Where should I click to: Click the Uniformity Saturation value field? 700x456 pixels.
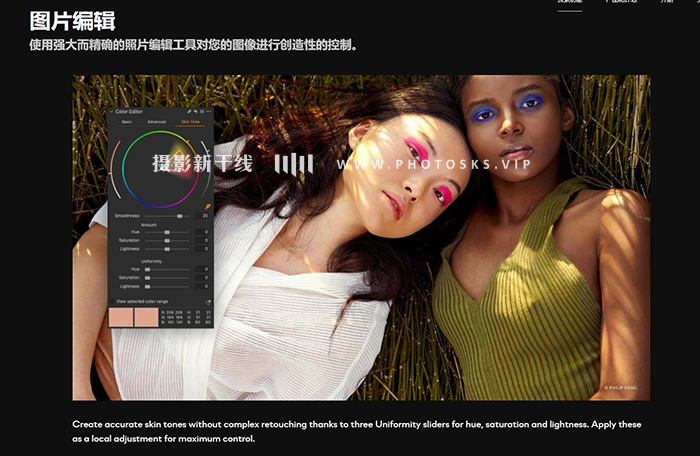pos(202,277)
